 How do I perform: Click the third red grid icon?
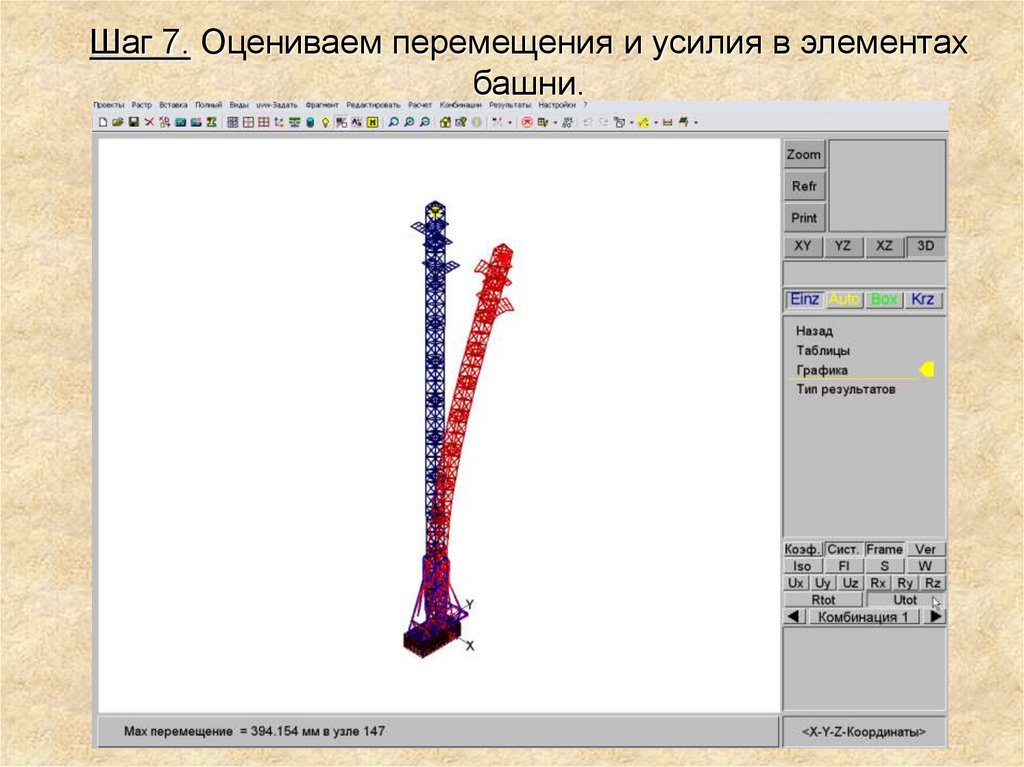[x=263, y=122]
